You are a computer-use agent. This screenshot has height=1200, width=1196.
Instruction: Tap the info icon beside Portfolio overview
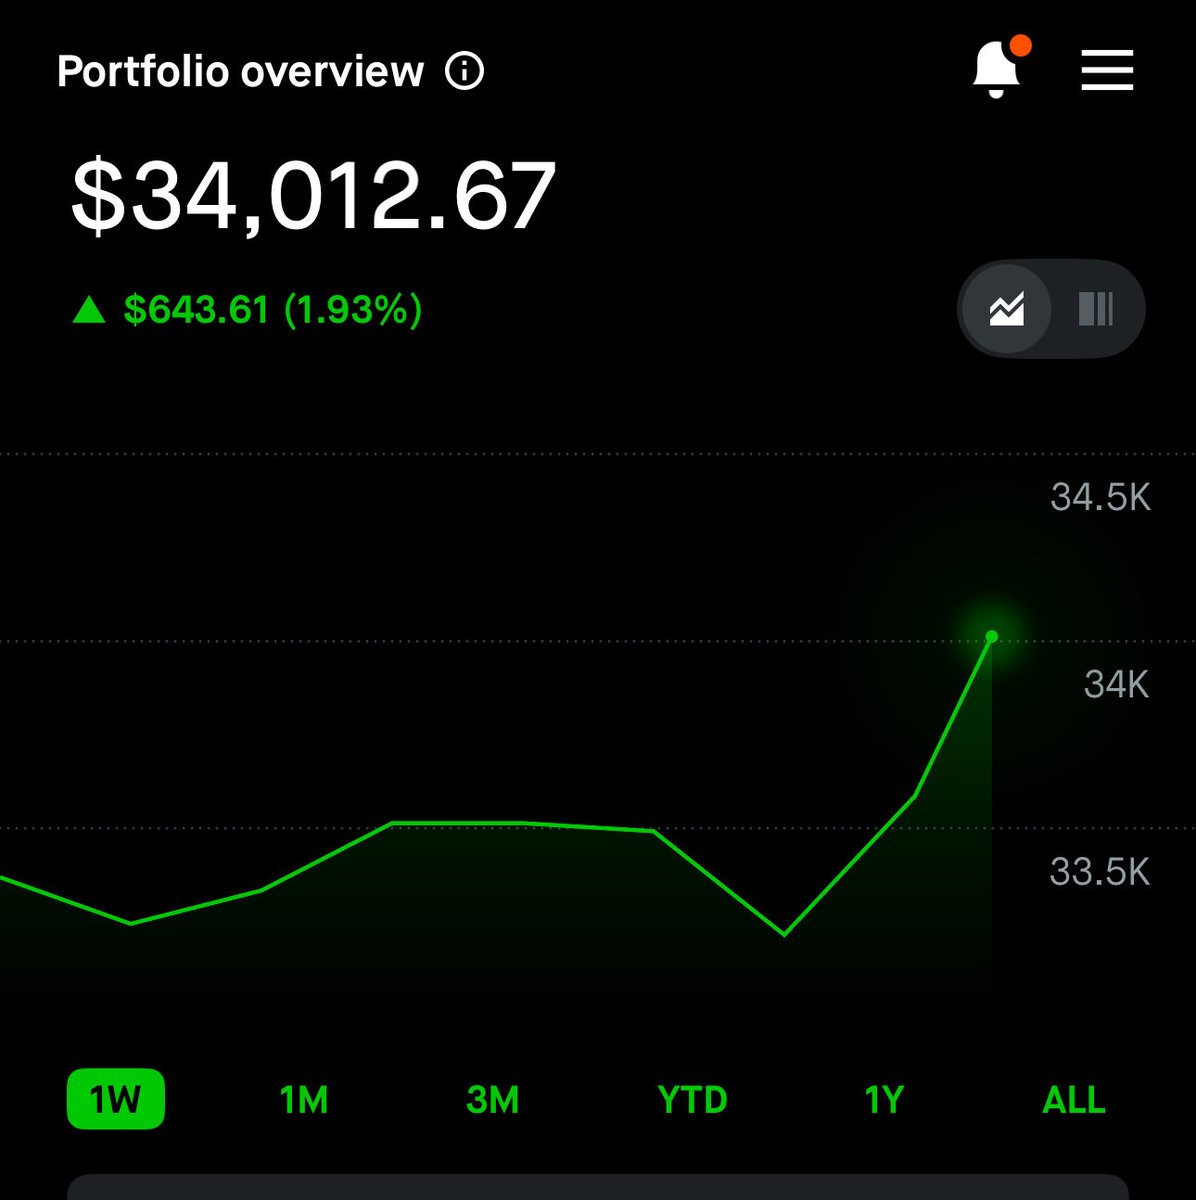[x=464, y=71]
